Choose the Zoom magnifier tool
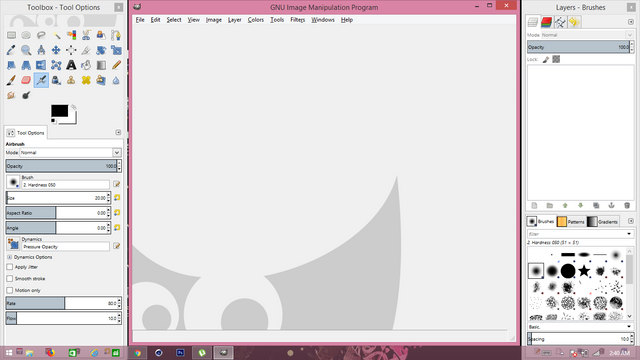 (x=26, y=50)
